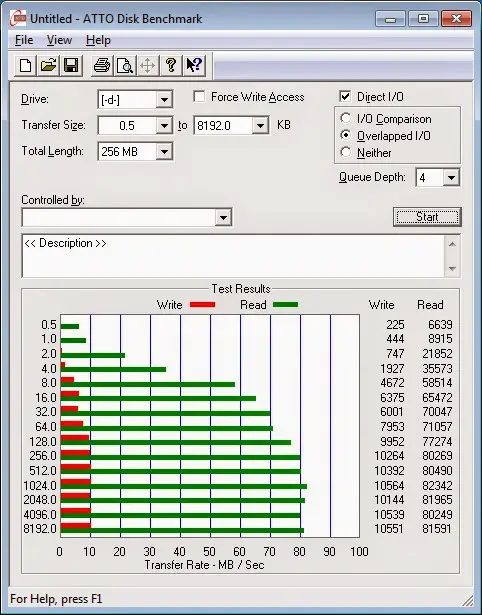Select the I/O Comparison radio button
482x615 pixels.
346,118
